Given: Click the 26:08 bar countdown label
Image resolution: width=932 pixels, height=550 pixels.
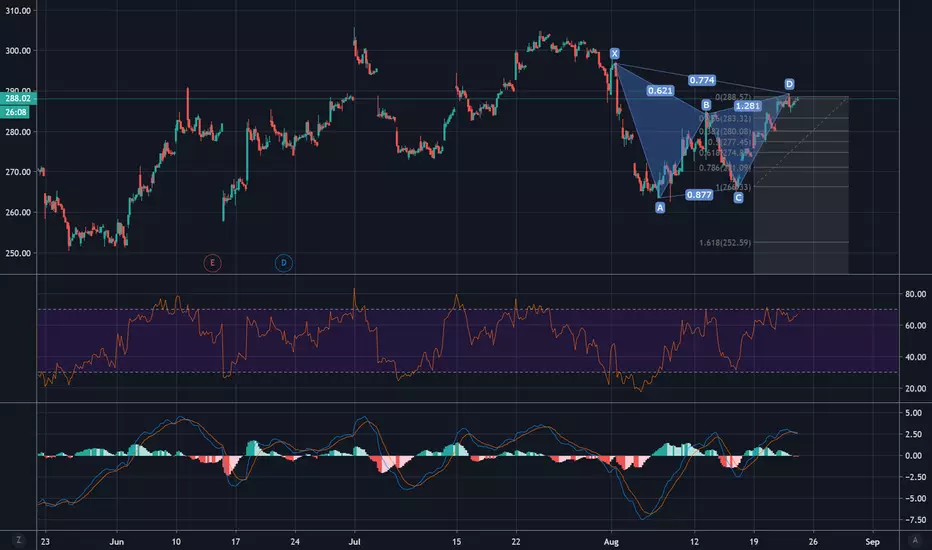Looking at the screenshot, I should coord(16,112).
